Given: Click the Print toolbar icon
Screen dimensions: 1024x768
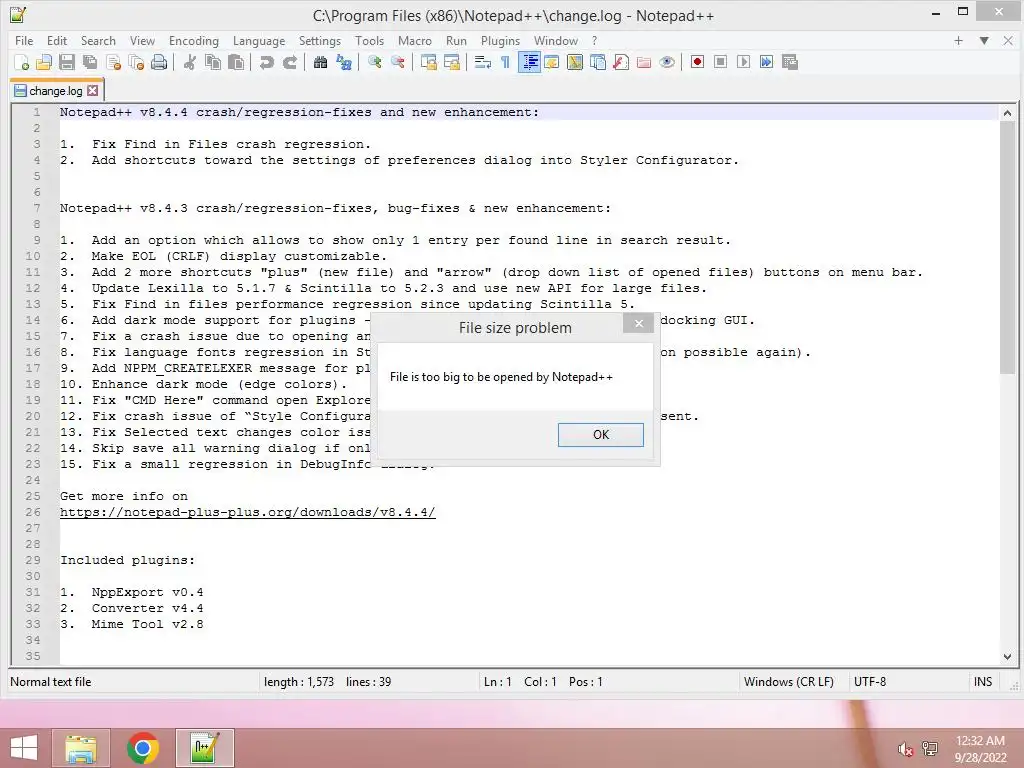Looking at the screenshot, I should click(159, 62).
